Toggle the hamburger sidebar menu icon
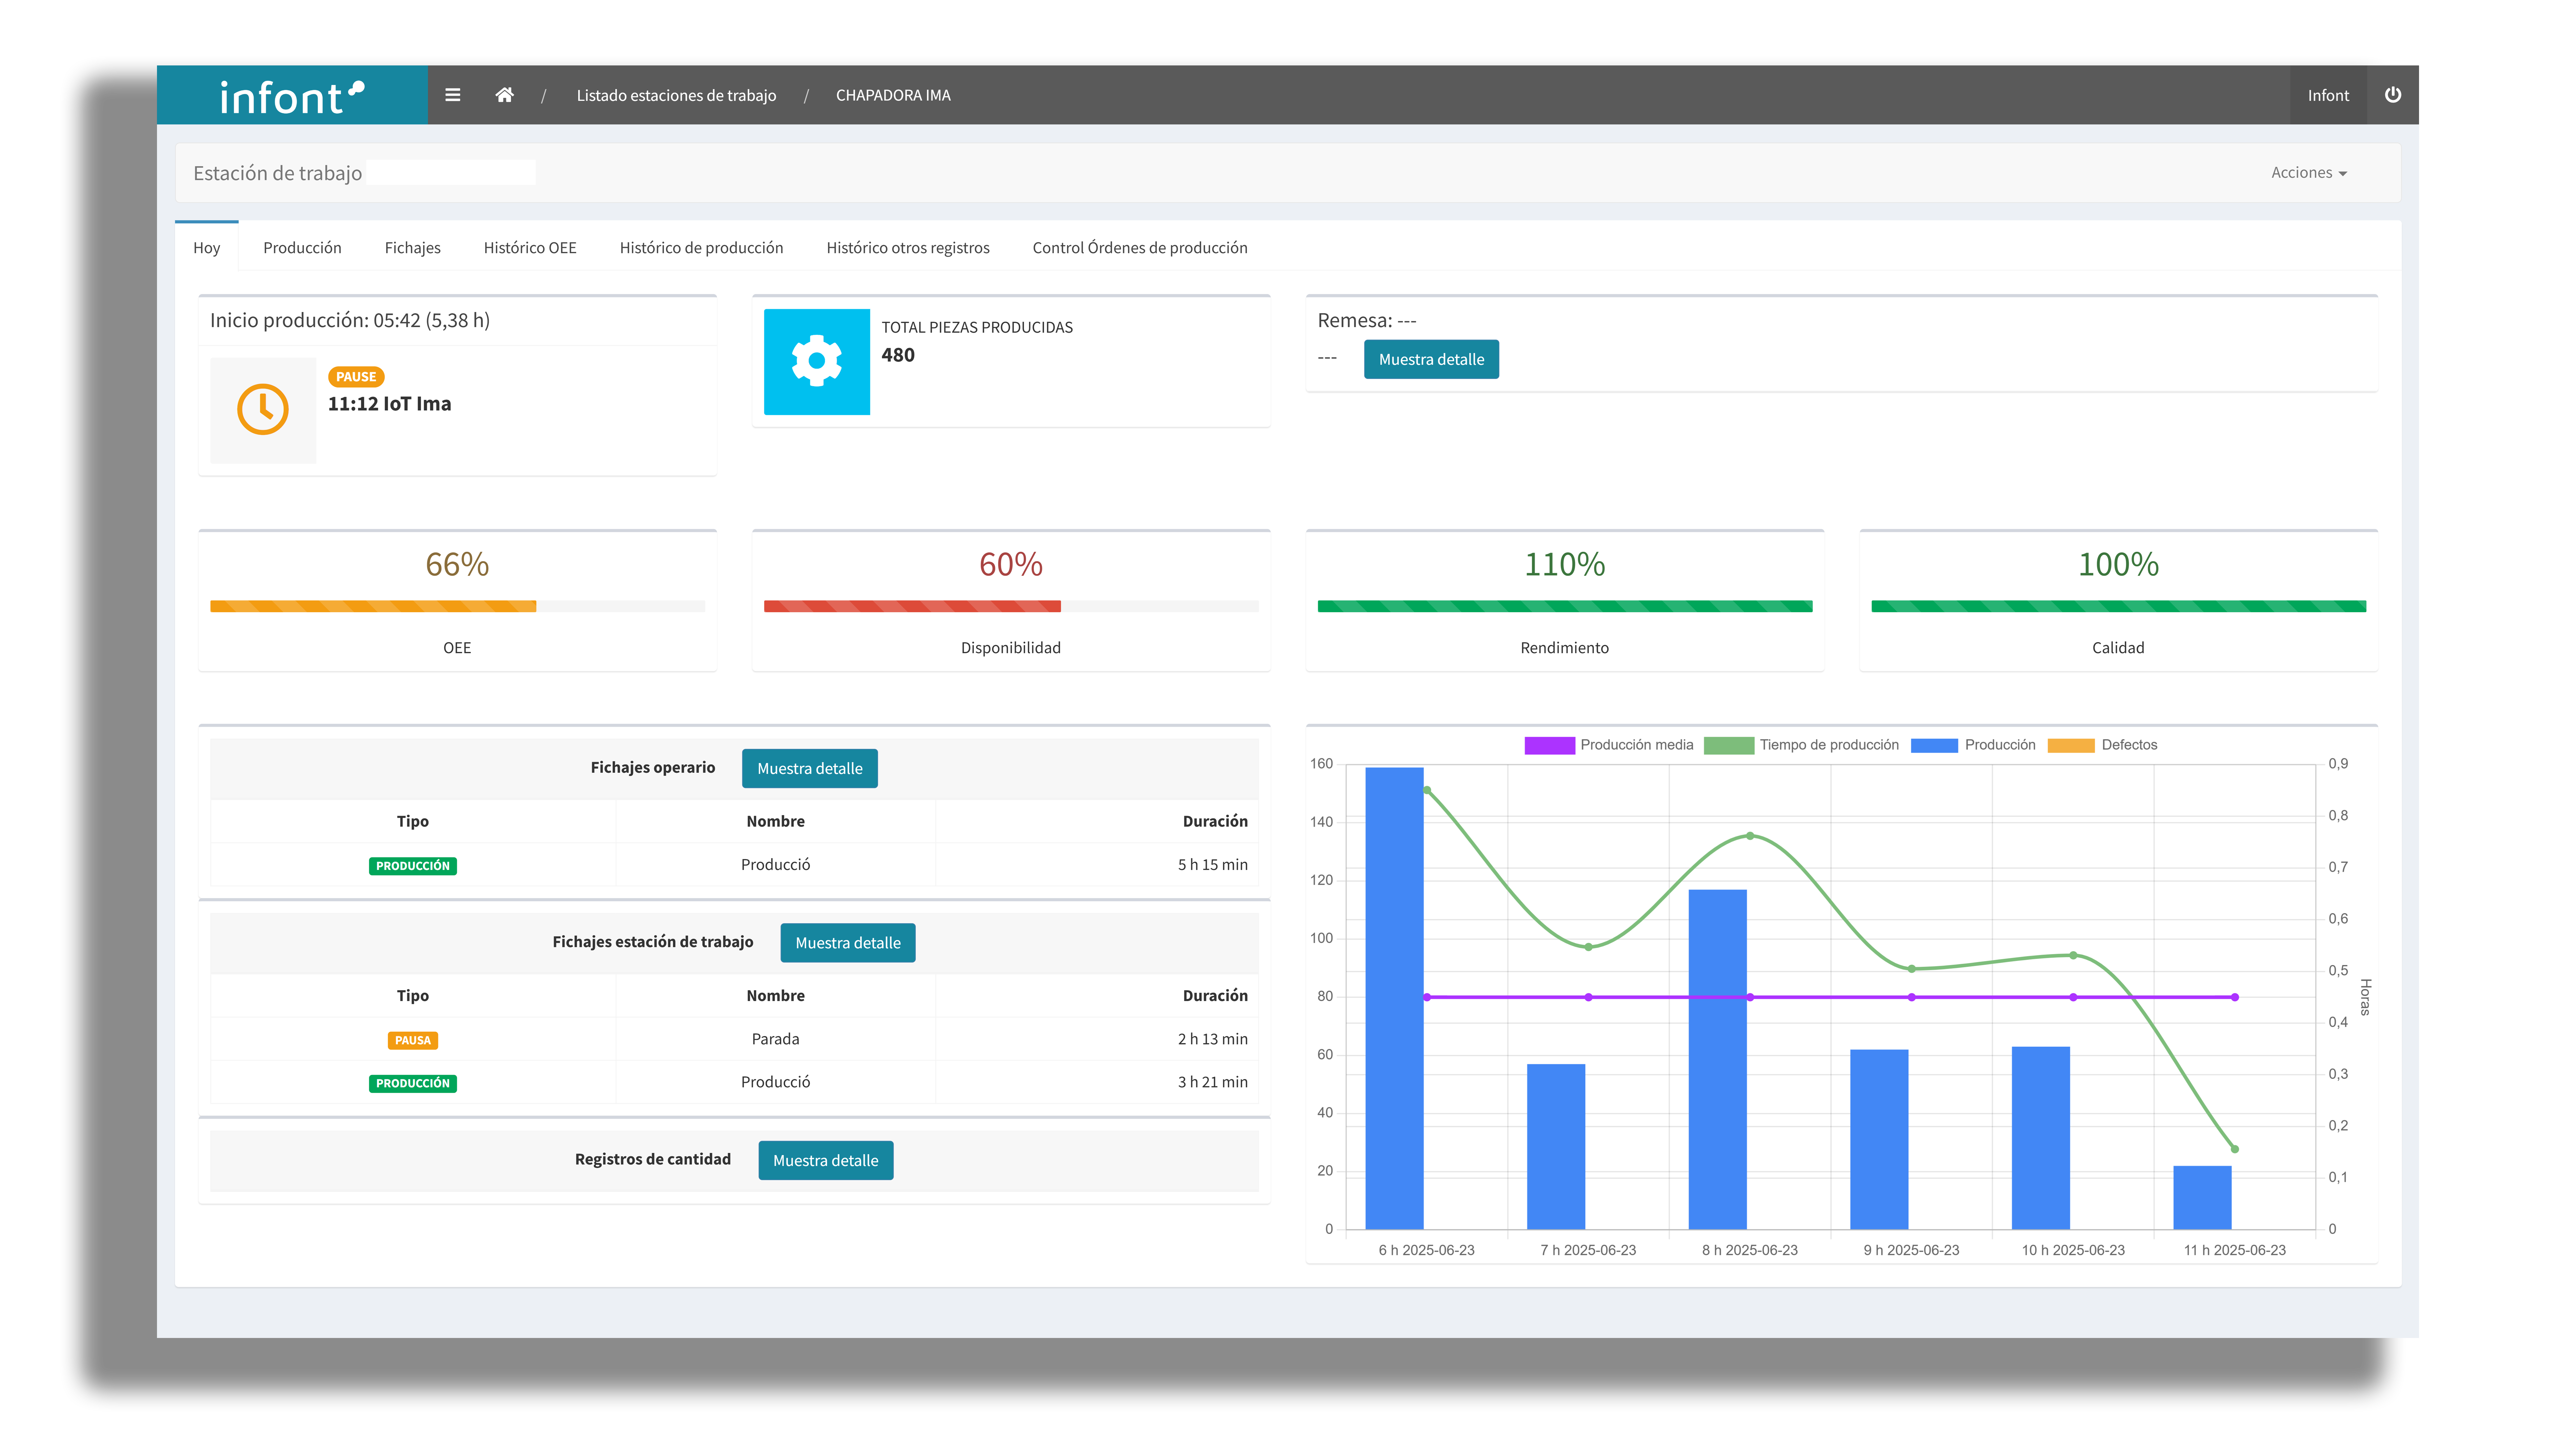The width and height of the screenshot is (2576, 1449). tap(452, 95)
